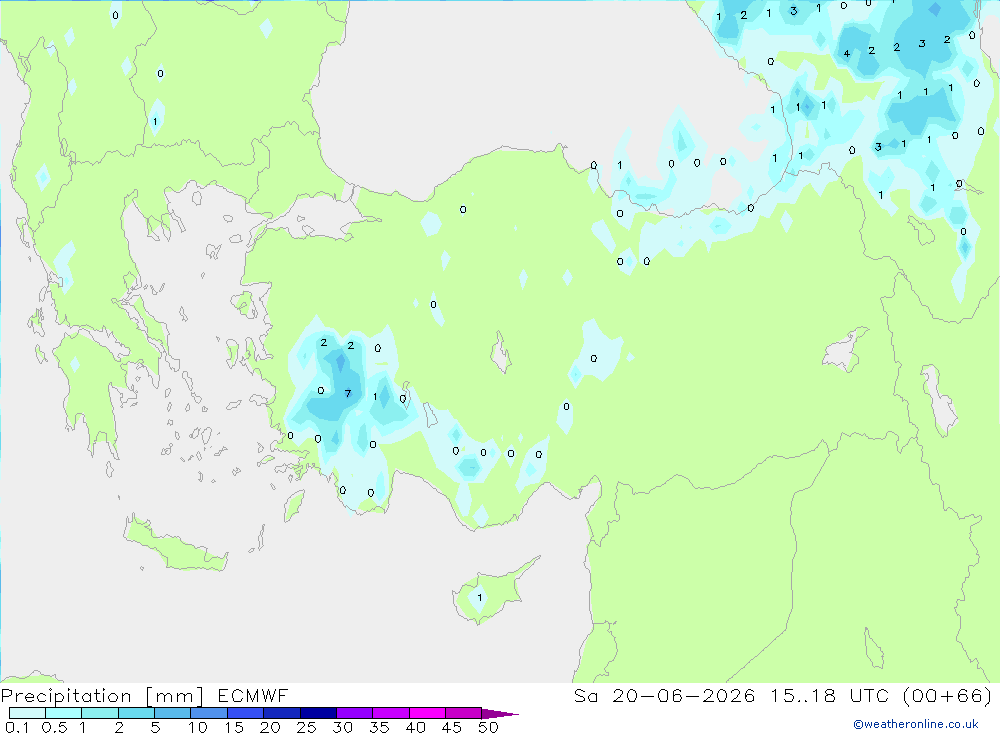The height and width of the screenshot is (733, 1000).
Task: Select legend swatch between 25 and 30
Action: 318,713
